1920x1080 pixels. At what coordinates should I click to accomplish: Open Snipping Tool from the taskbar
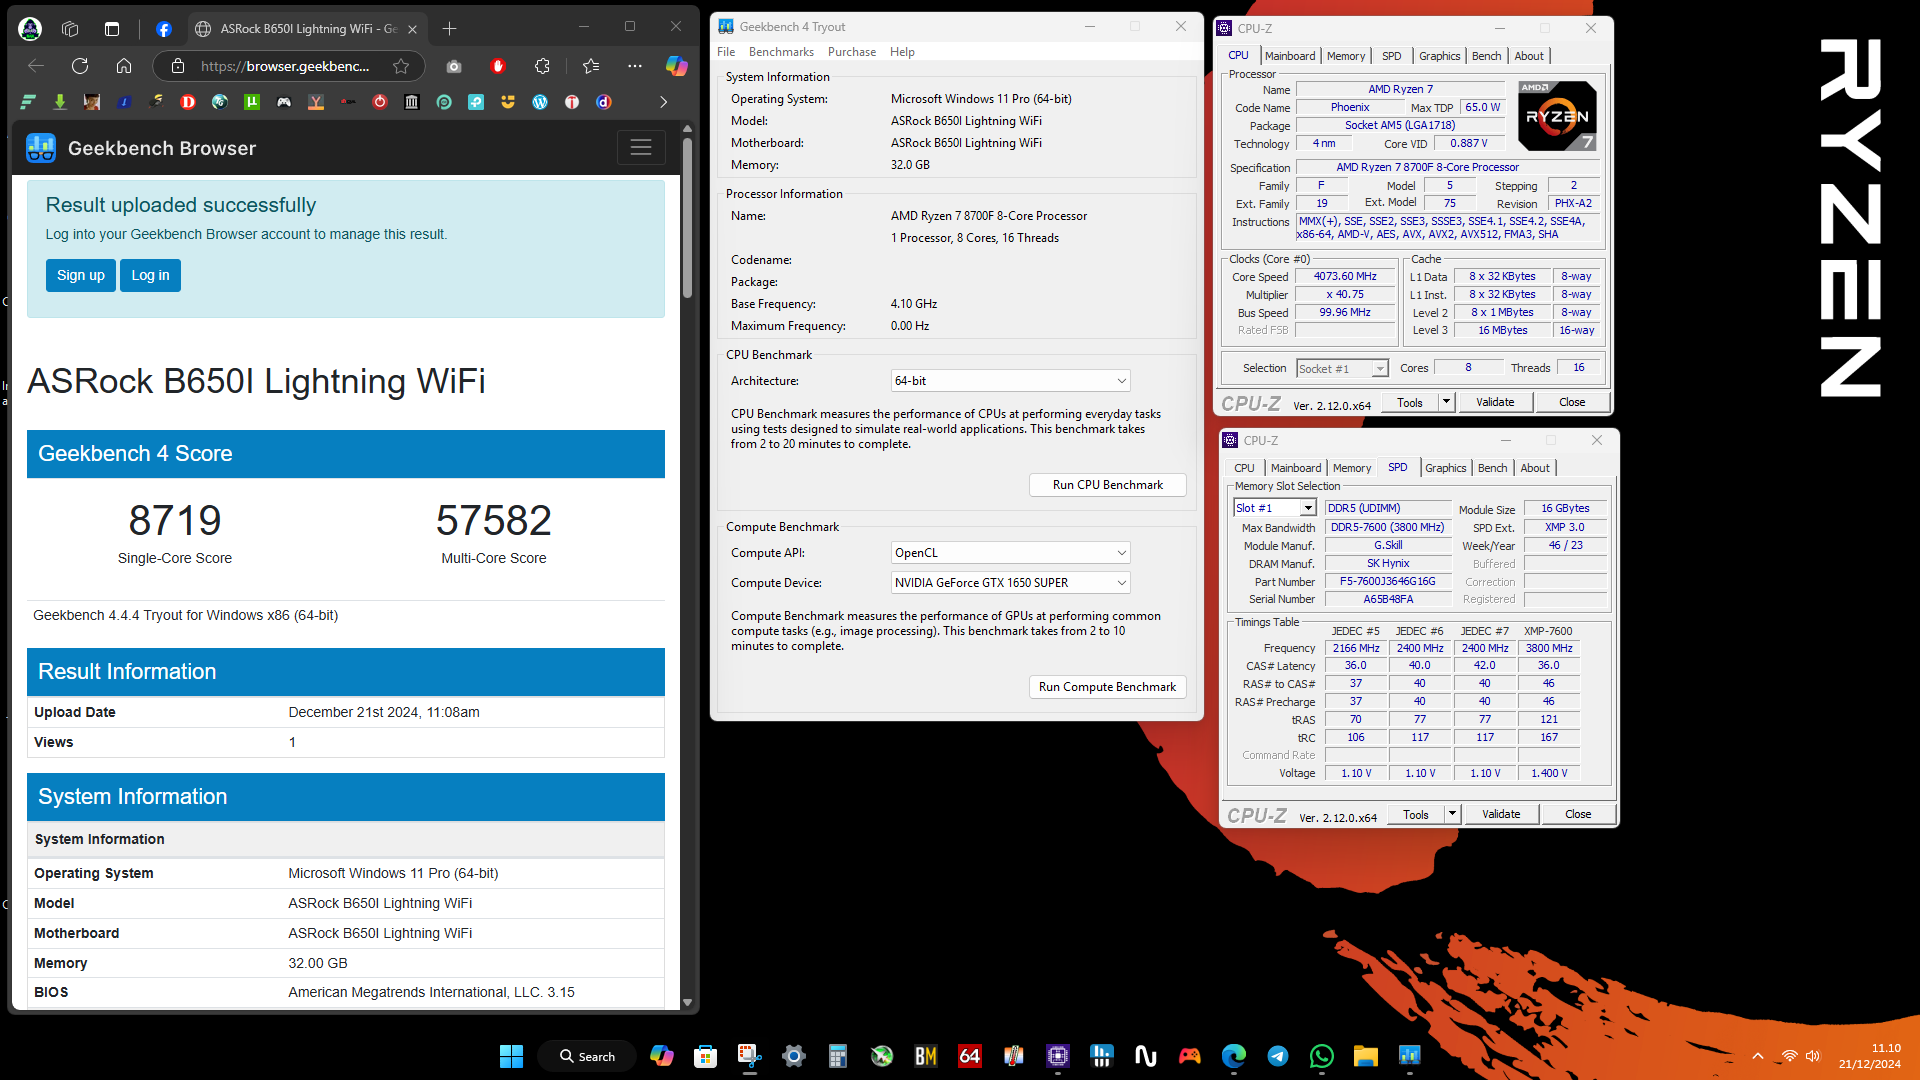749,1056
